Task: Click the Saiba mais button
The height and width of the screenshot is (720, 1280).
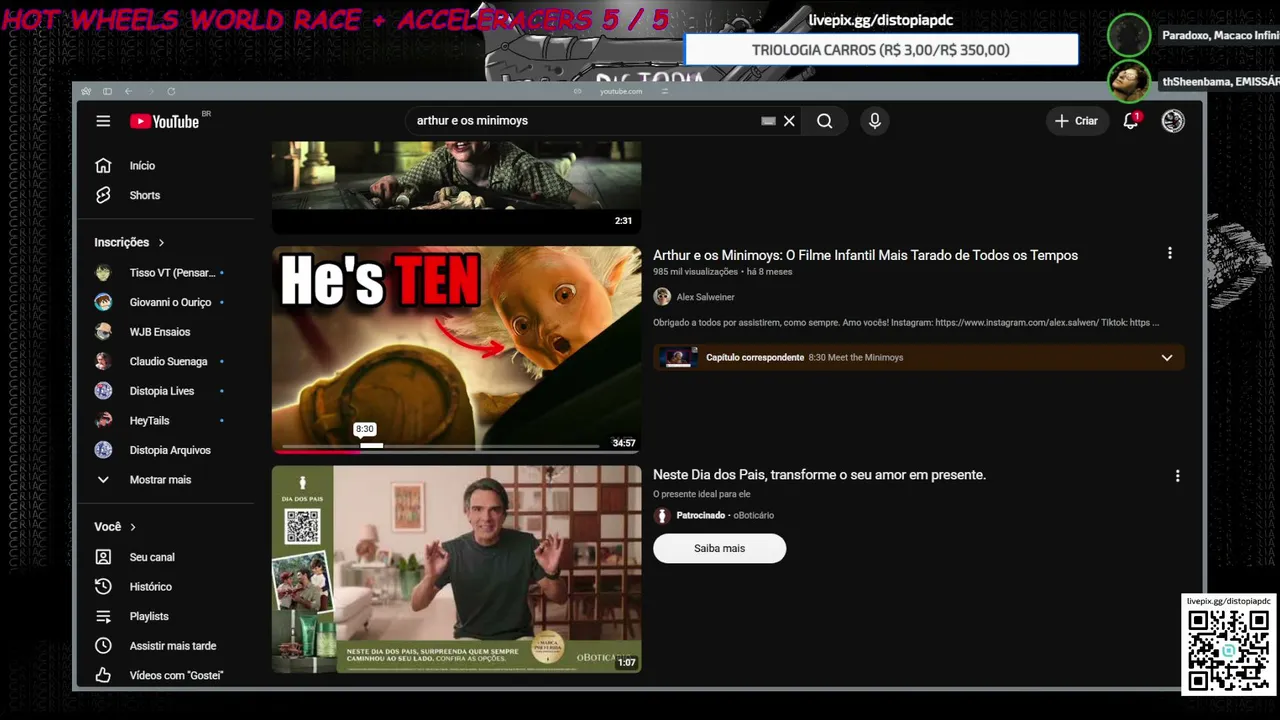Action: coord(720,548)
